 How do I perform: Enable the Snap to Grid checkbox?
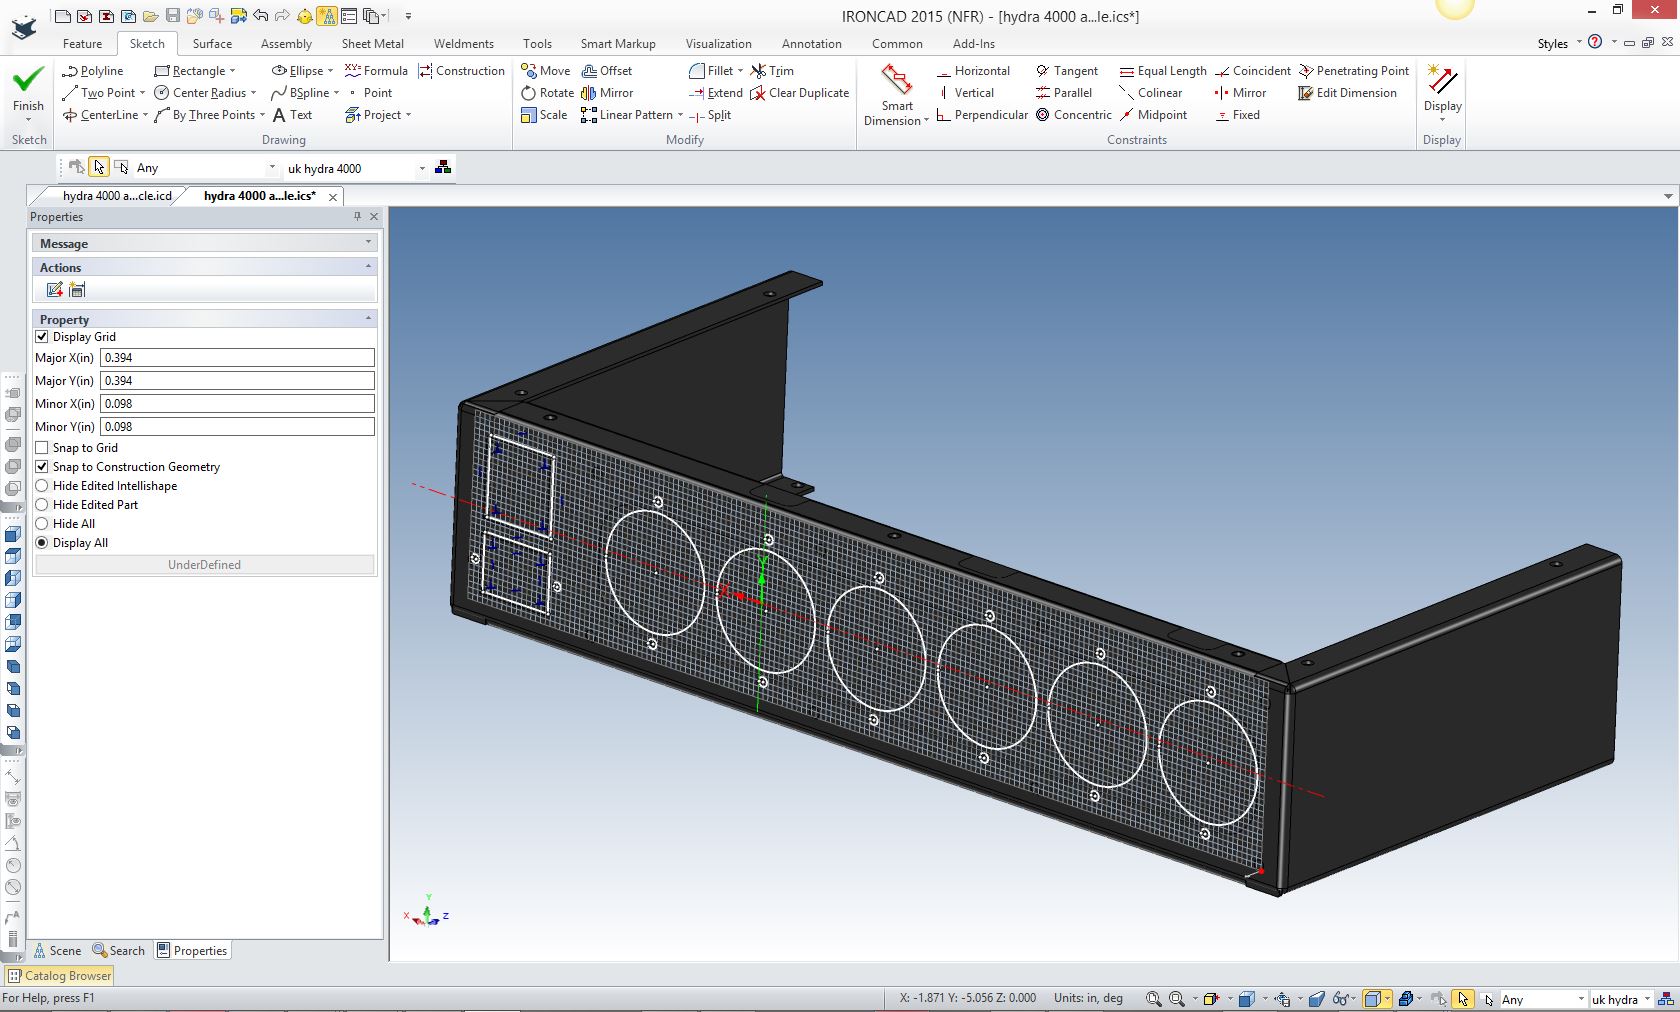click(x=42, y=448)
